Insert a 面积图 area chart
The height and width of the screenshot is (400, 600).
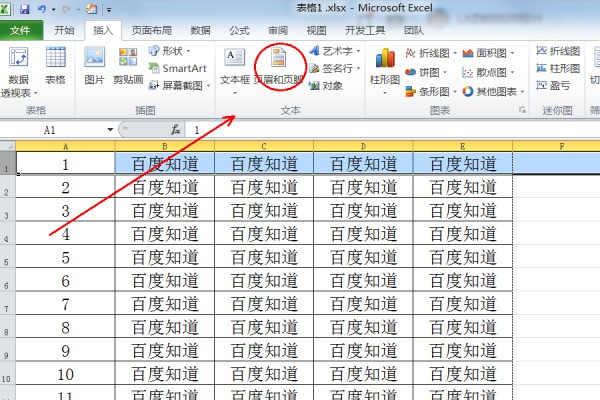(x=488, y=53)
